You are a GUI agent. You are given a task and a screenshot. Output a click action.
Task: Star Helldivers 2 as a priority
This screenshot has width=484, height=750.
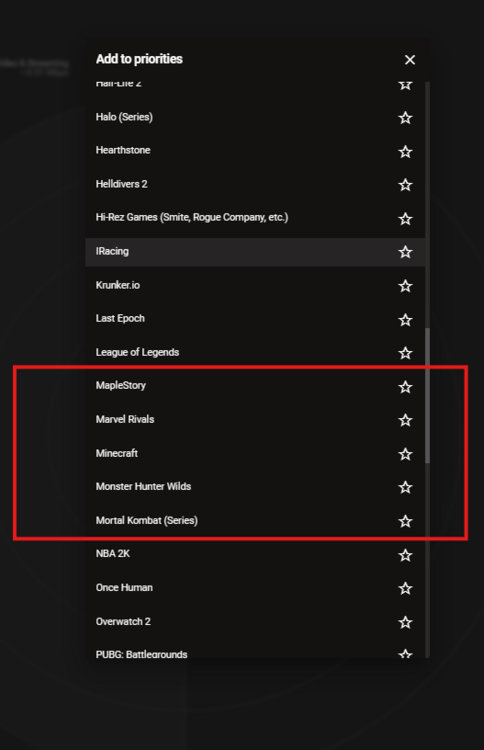click(405, 185)
